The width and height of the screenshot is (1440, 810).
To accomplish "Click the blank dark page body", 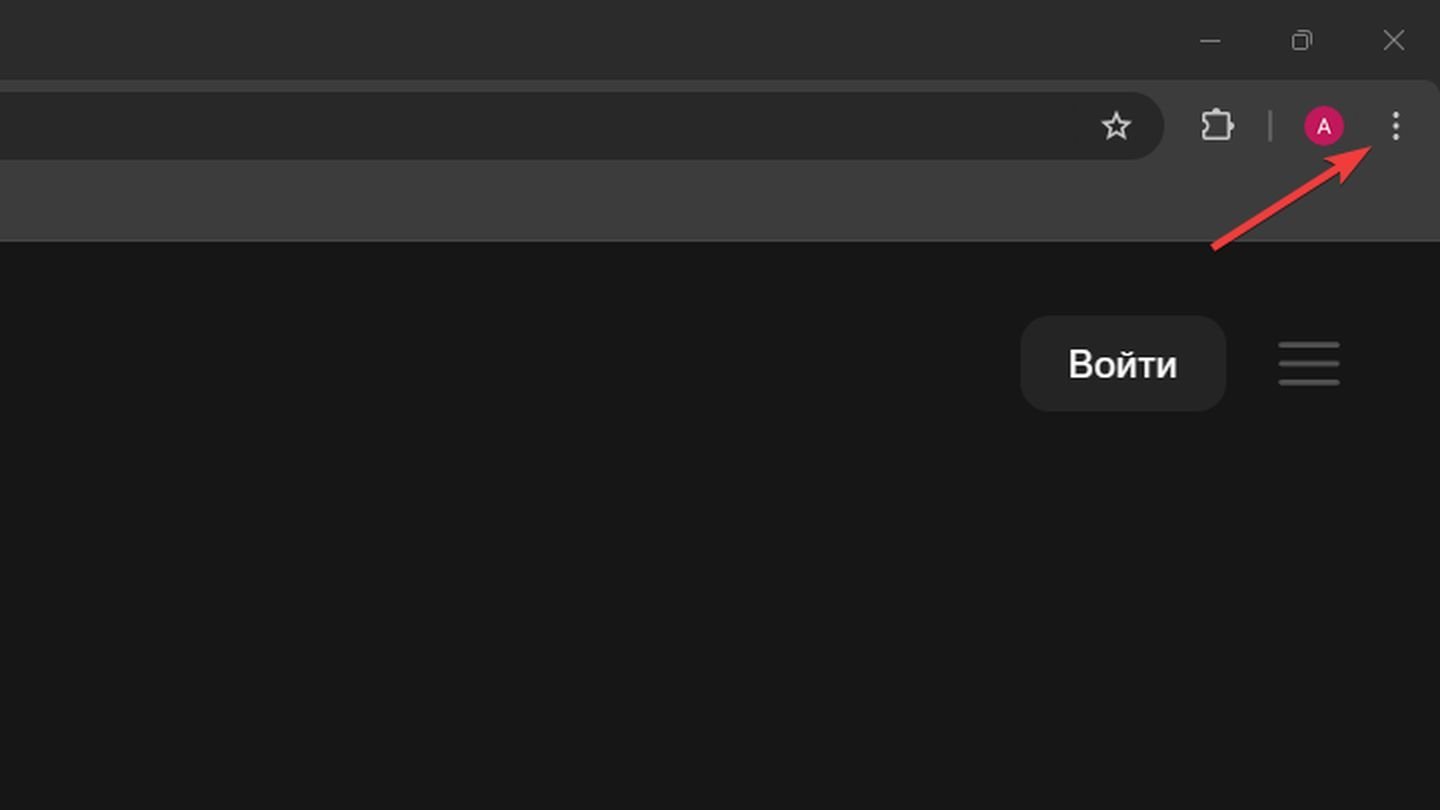I will tap(600, 600).
